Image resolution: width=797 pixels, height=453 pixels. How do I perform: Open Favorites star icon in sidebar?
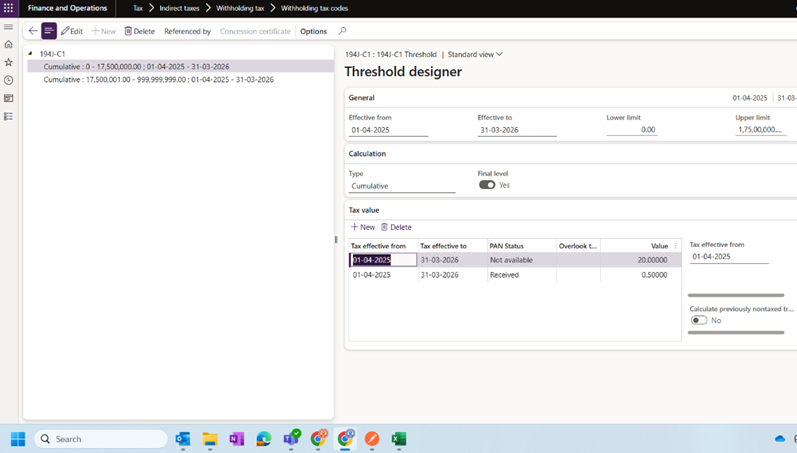point(9,62)
